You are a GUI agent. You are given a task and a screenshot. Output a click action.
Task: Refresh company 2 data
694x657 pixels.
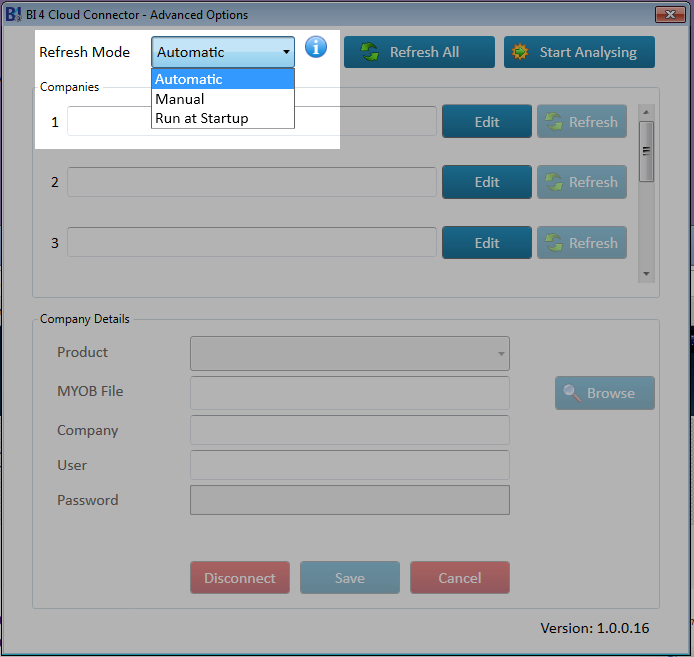tap(582, 182)
